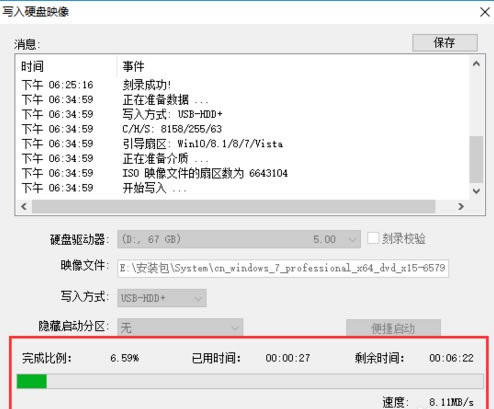The width and height of the screenshot is (494, 409).
Task: Click the 便捷启动 button
Action: click(393, 328)
